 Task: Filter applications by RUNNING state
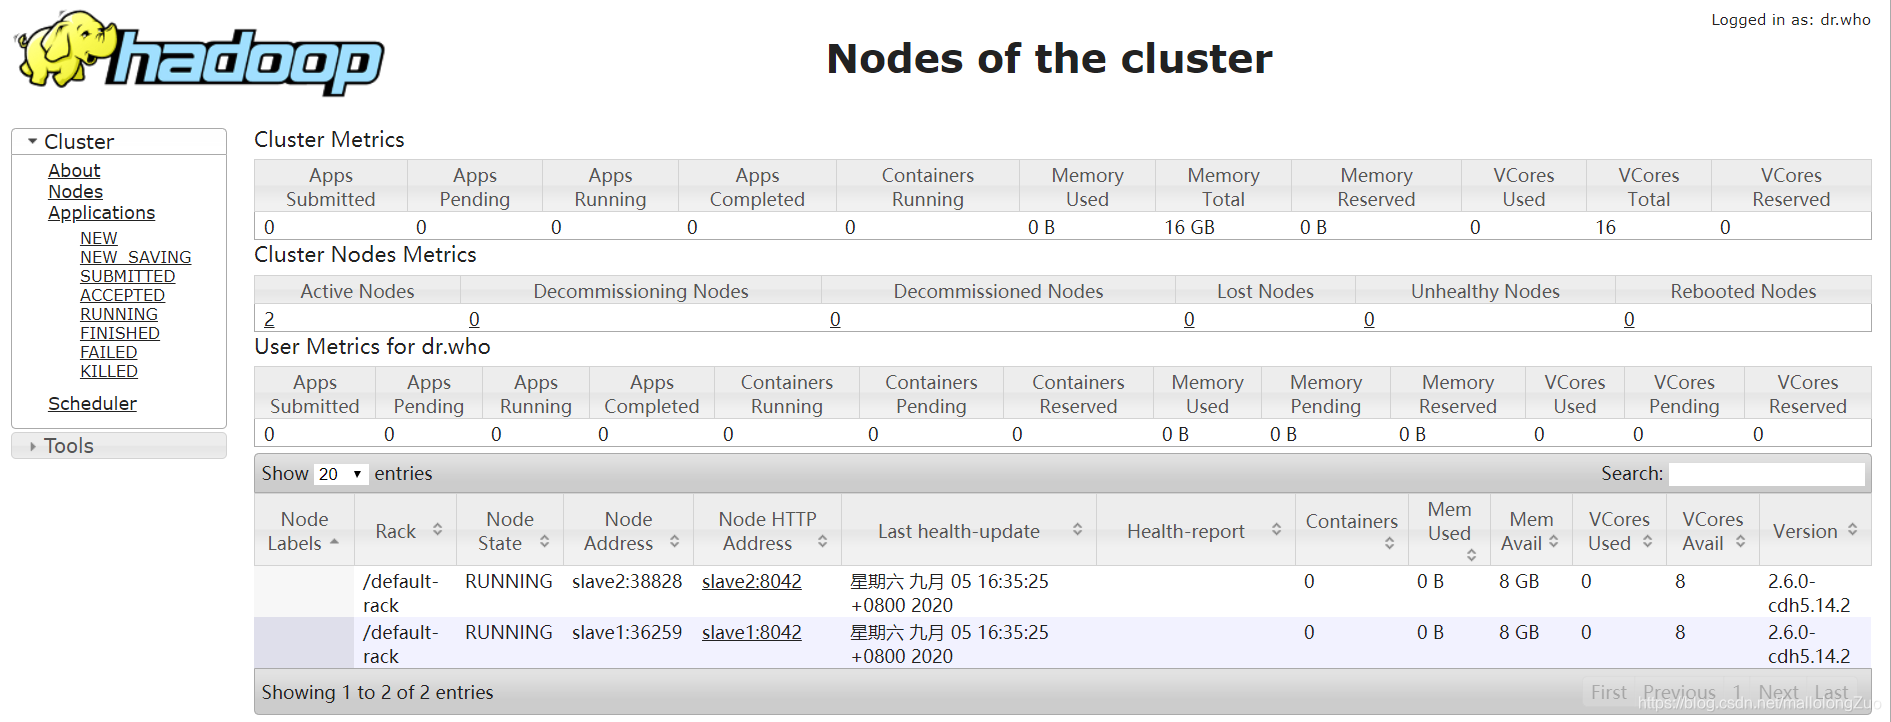[x=118, y=314]
